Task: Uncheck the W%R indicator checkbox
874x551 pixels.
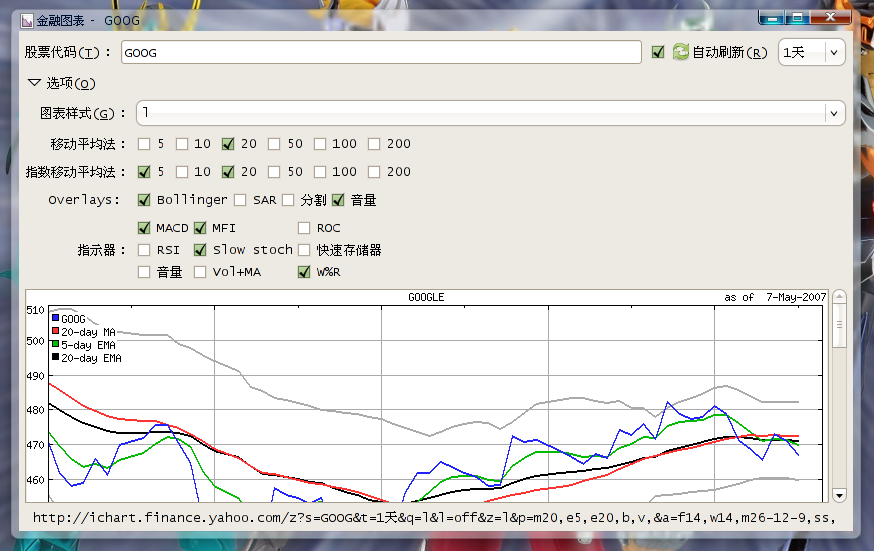Action: [304, 272]
